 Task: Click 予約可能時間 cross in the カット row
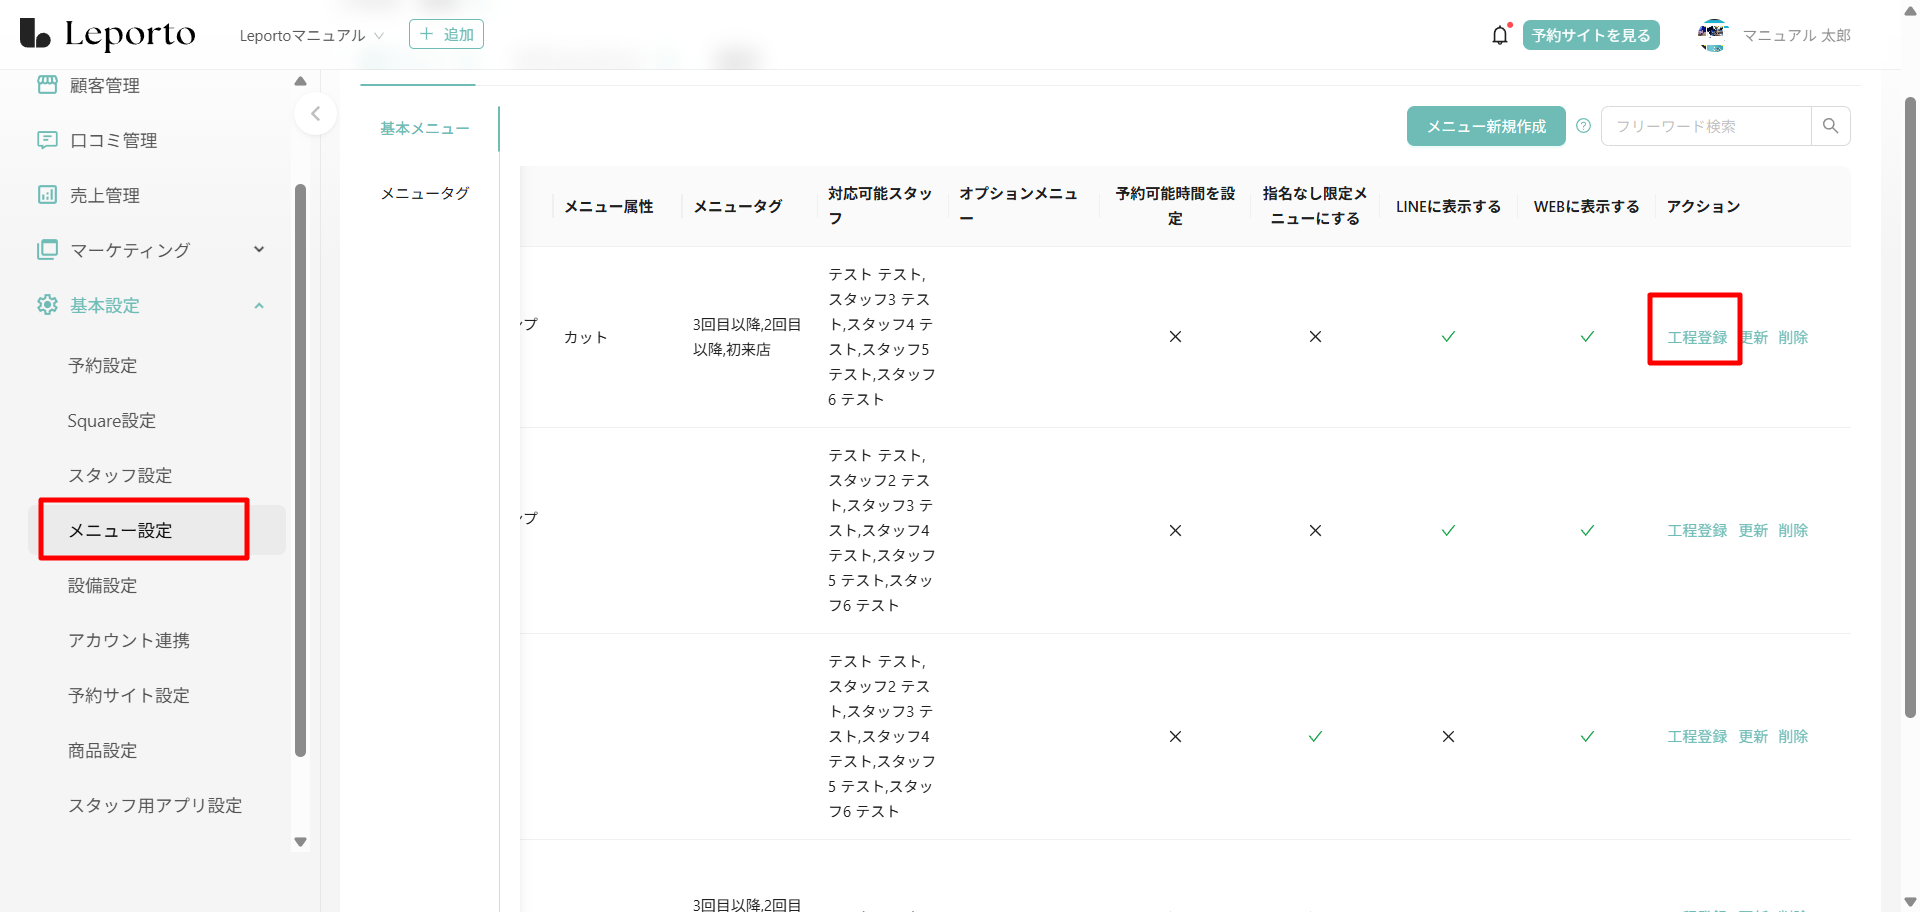tap(1175, 337)
